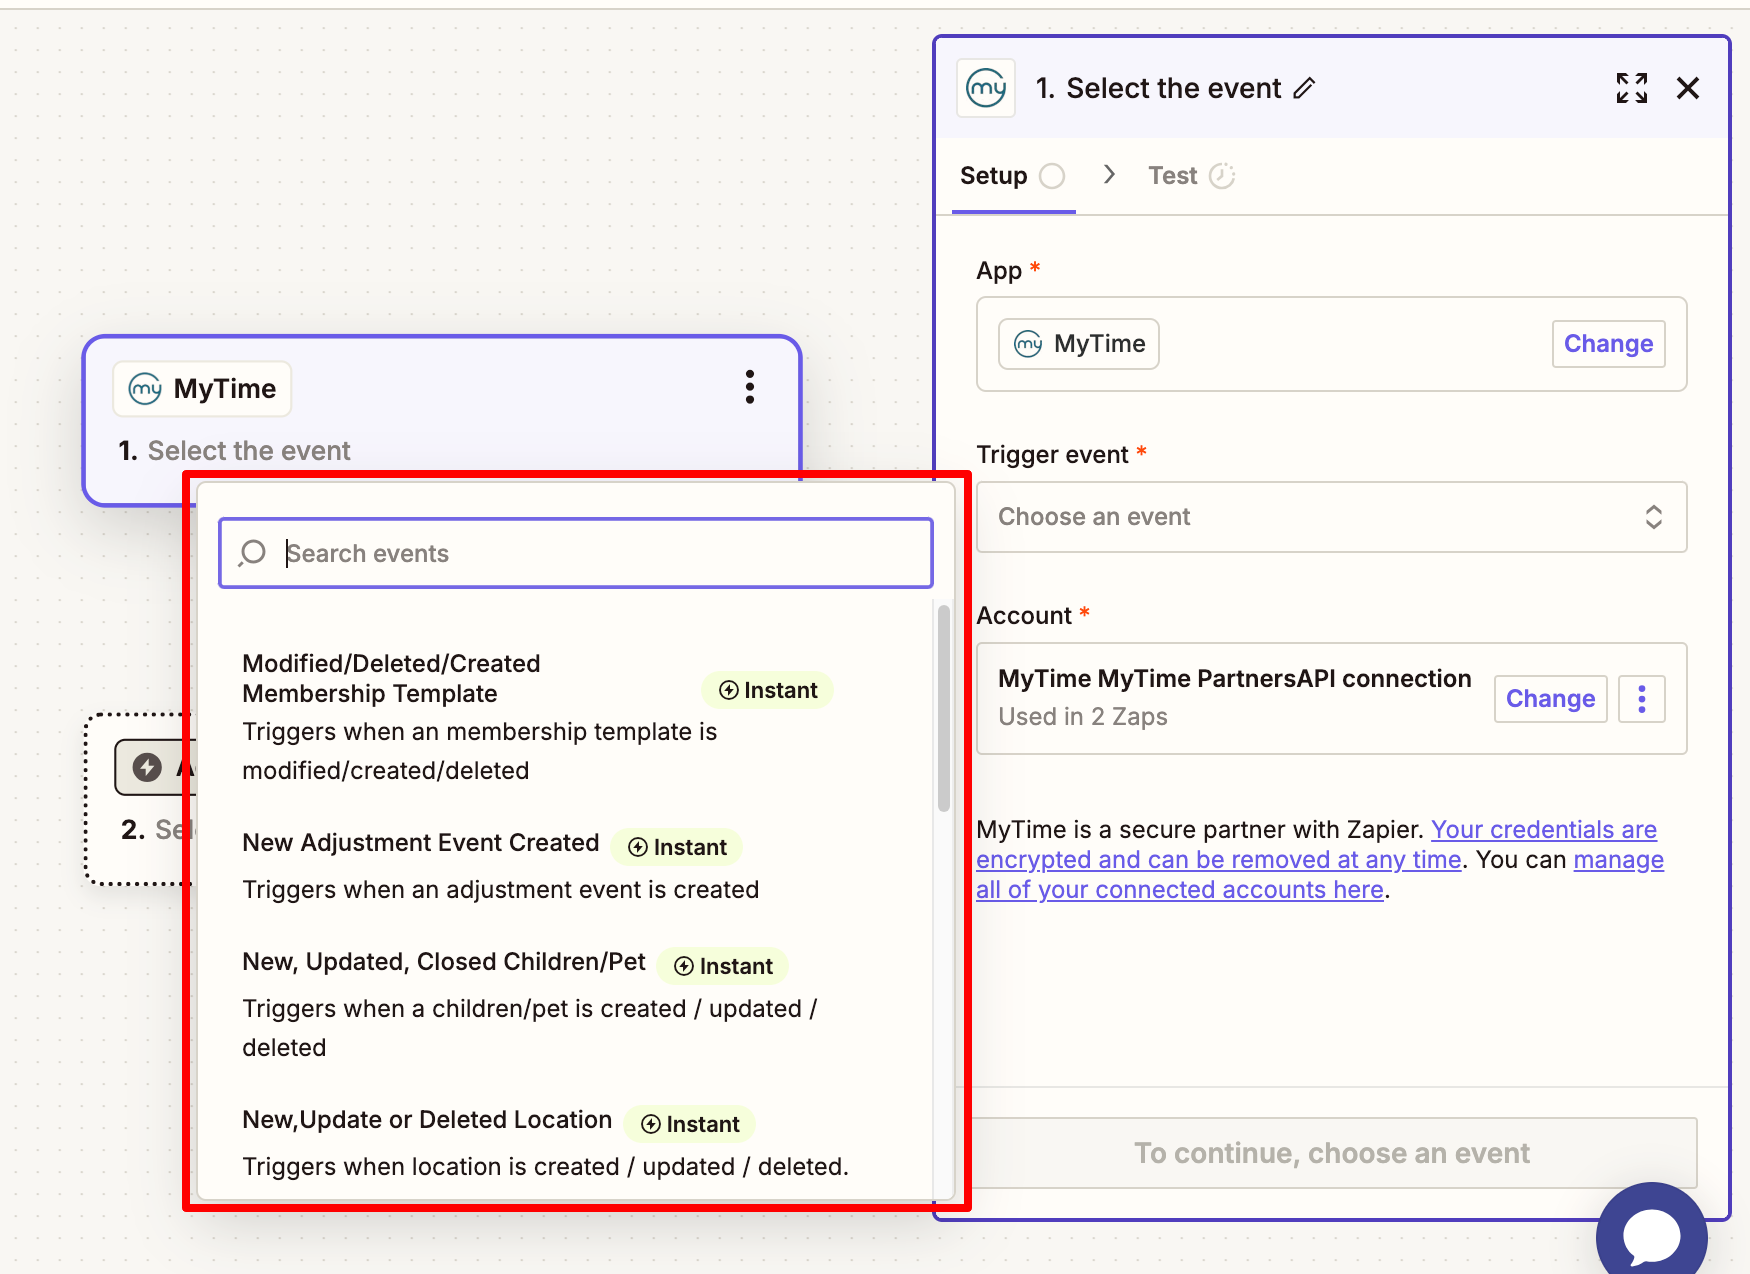This screenshot has width=1750, height=1274.
Task: Click the MyTime app chip in the App field
Action: [1079, 344]
